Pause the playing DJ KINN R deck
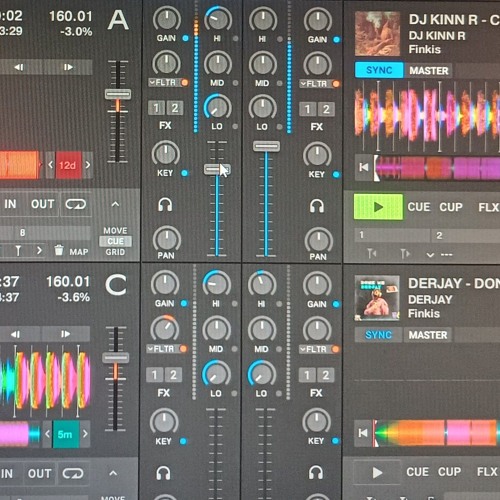 [x=378, y=207]
